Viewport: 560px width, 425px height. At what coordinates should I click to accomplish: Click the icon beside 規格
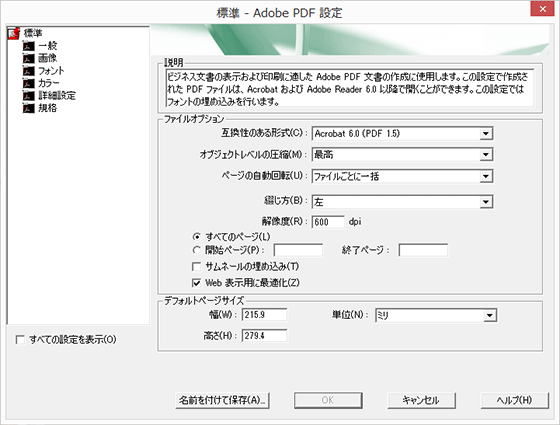click(29, 108)
